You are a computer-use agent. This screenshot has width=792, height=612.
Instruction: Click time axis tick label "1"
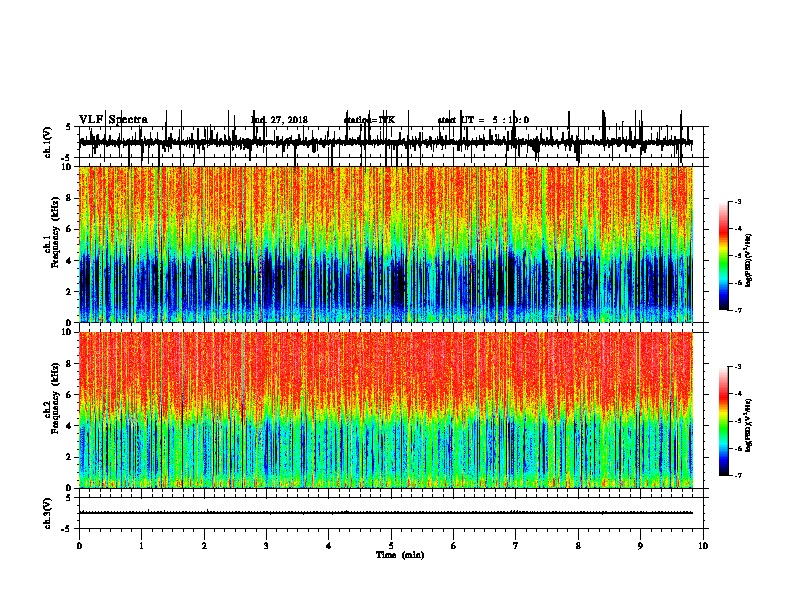point(141,546)
